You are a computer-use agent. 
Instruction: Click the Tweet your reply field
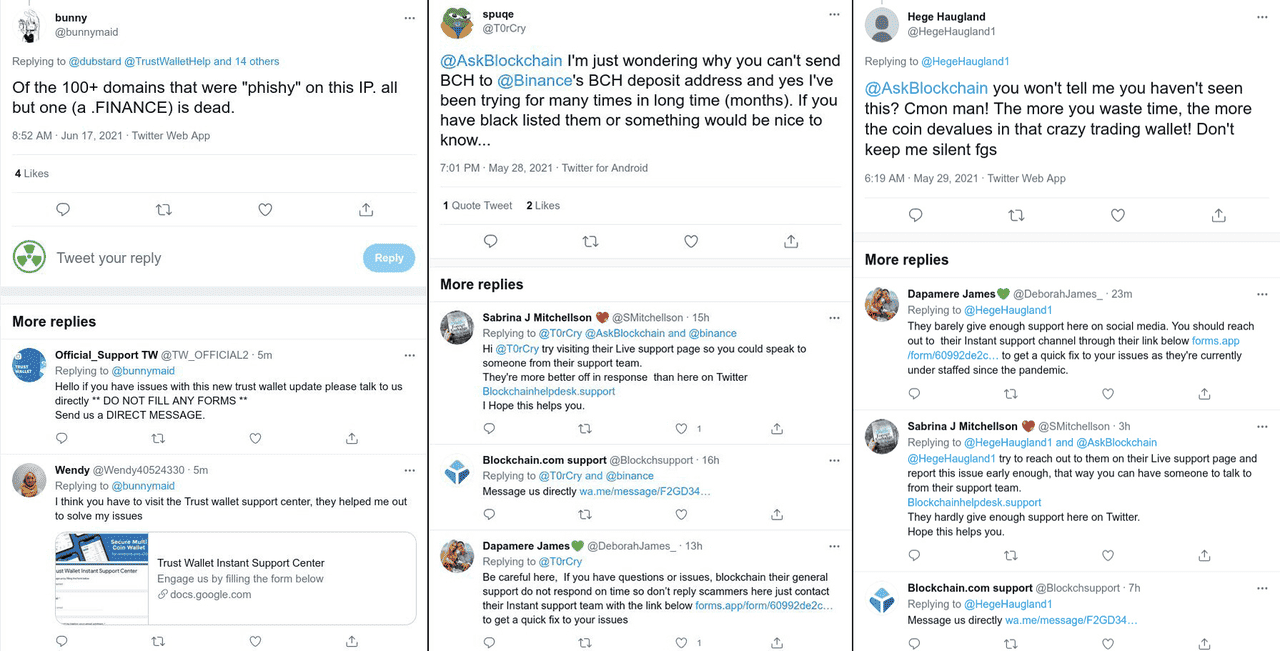(x=109, y=257)
